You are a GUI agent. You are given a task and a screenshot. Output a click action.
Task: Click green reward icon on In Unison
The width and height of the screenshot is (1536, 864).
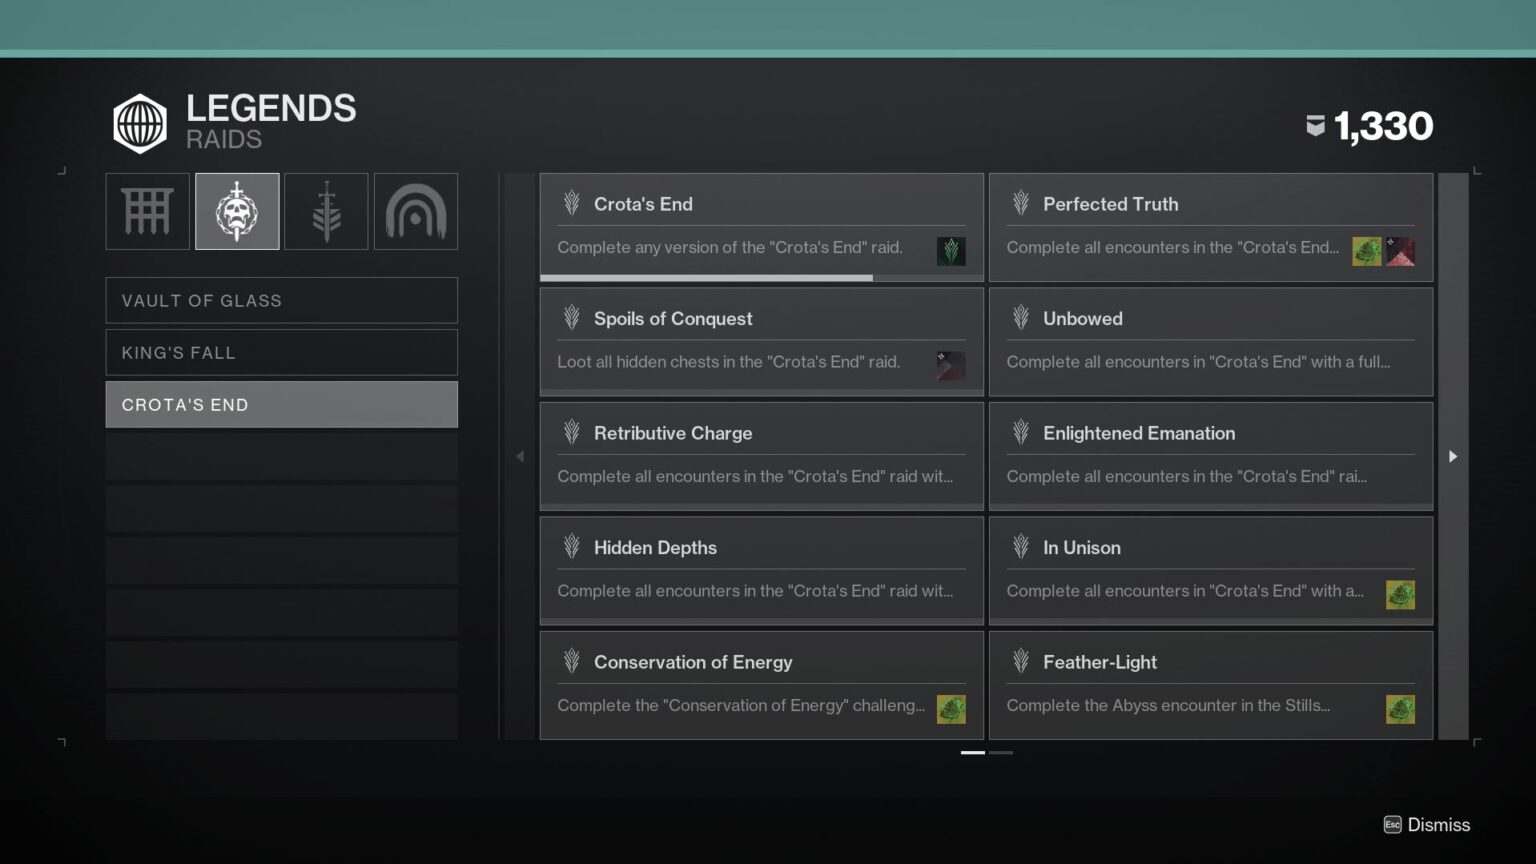(1400, 595)
